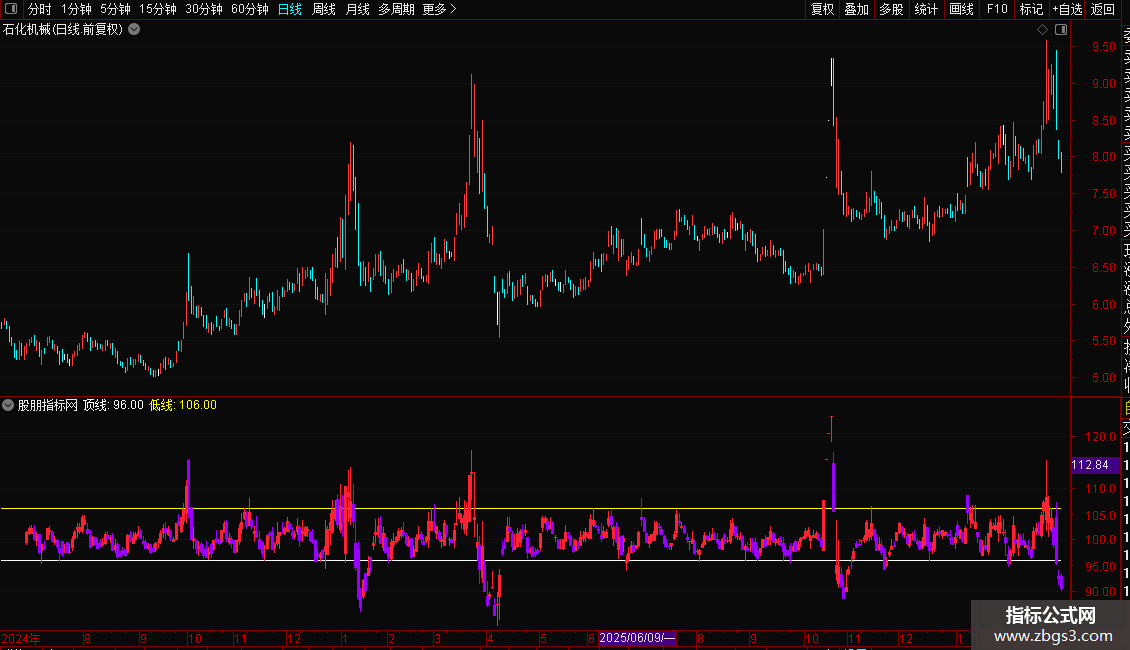Expand the 更多 periods menu
Image resolution: width=1130 pixels, height=650 pixels.
pyautogui.click(x=440, y=9)
